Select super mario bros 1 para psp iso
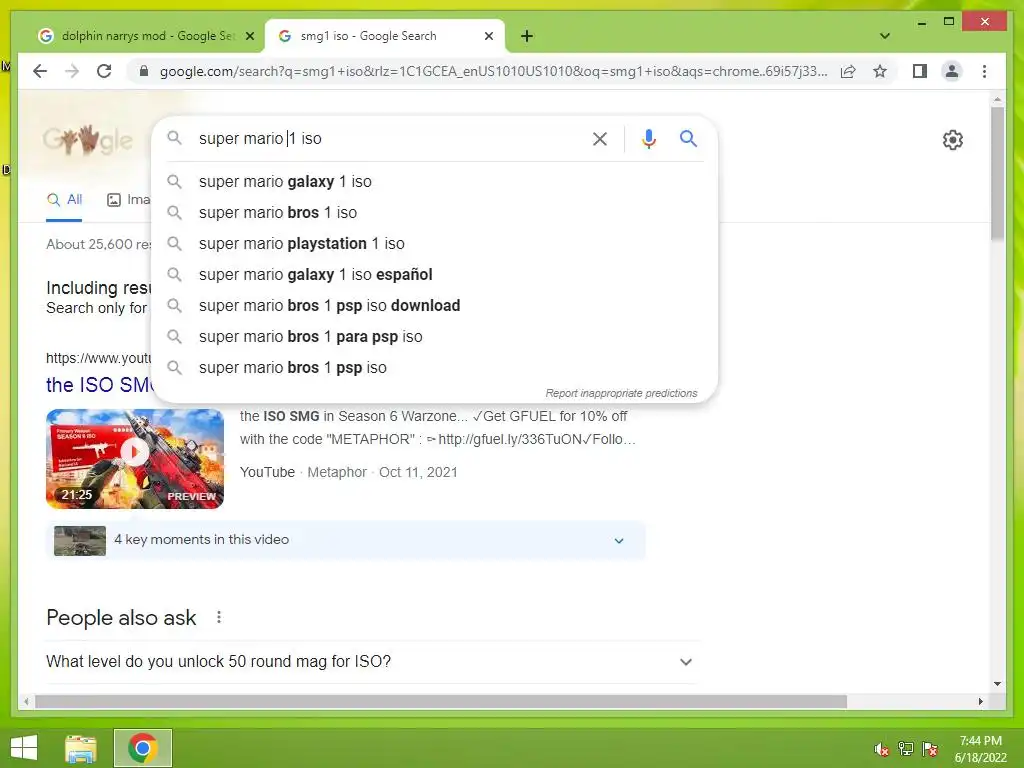 point(435,336)
